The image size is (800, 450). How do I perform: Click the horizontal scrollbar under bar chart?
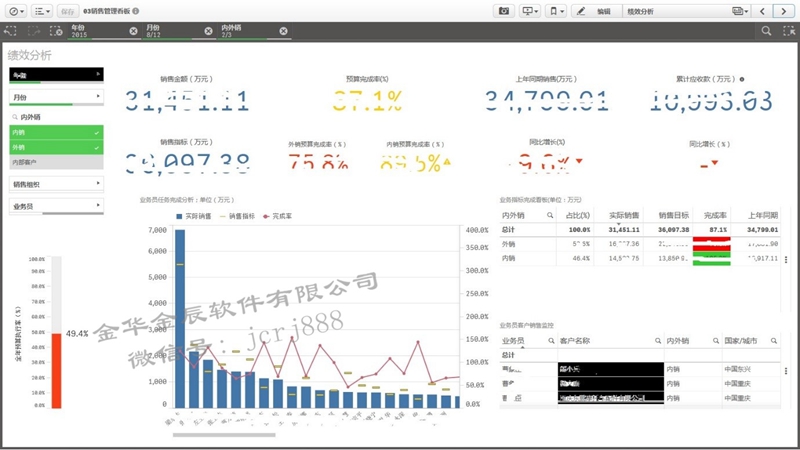pyautogui.click(x=210, y=435)
